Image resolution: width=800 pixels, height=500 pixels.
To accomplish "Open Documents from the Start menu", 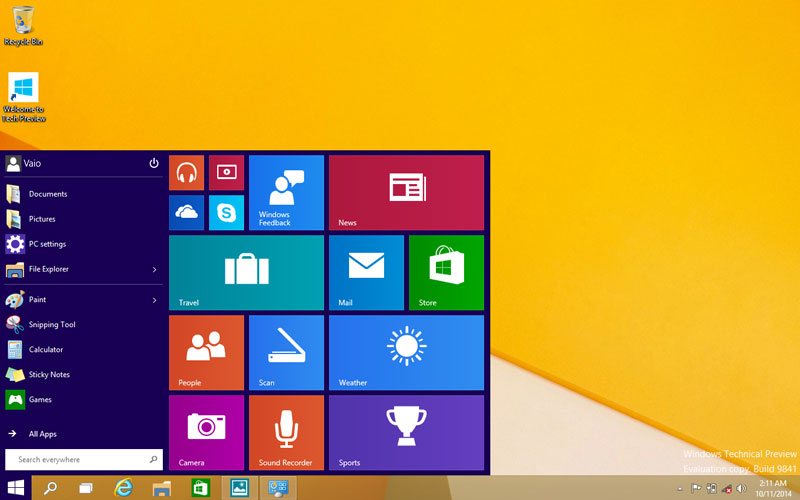I will [83, 194].
